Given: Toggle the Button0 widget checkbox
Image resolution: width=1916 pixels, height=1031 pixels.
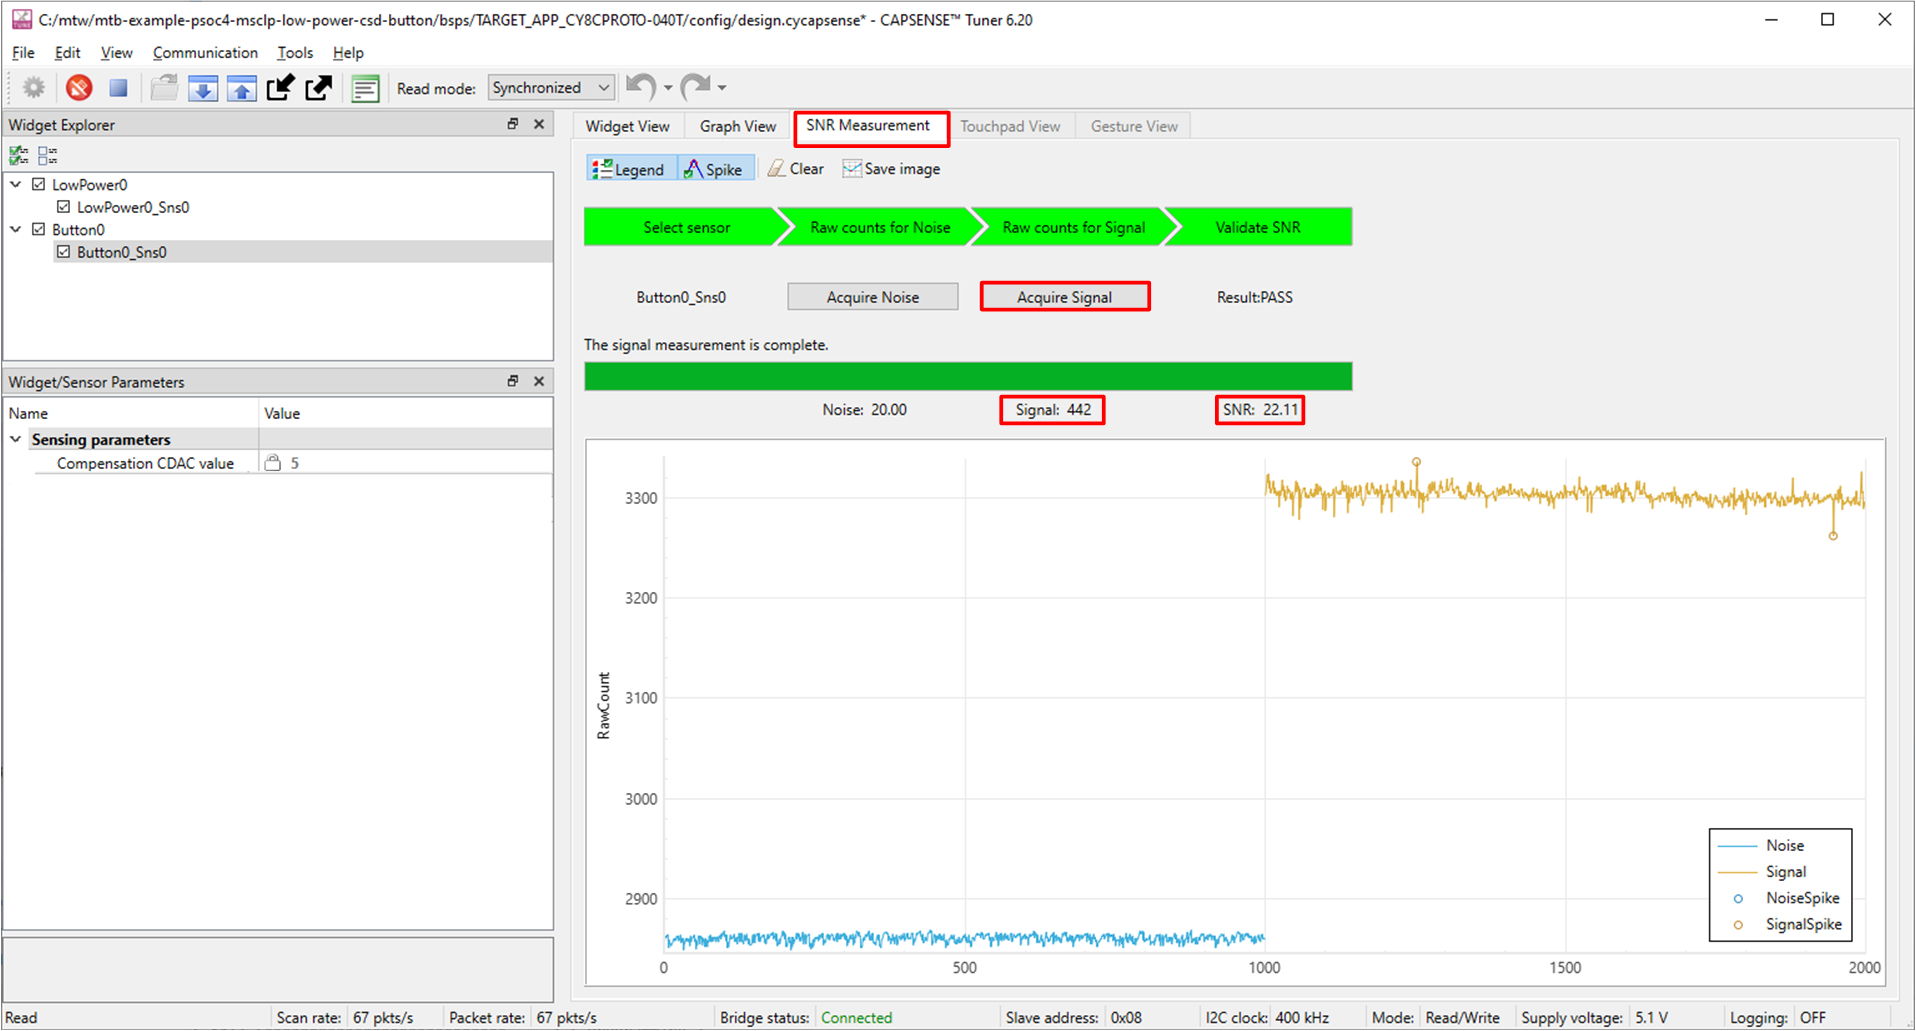Looking at the screenshot, I should tap(39, 229).
